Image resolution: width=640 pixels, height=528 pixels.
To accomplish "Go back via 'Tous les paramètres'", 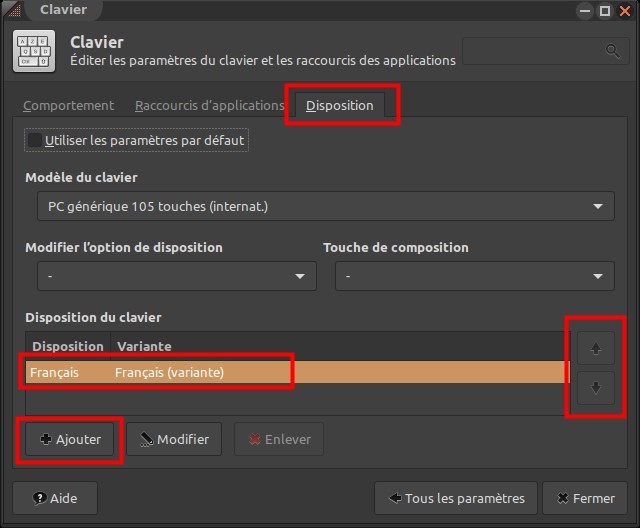I will coord(456,498).
